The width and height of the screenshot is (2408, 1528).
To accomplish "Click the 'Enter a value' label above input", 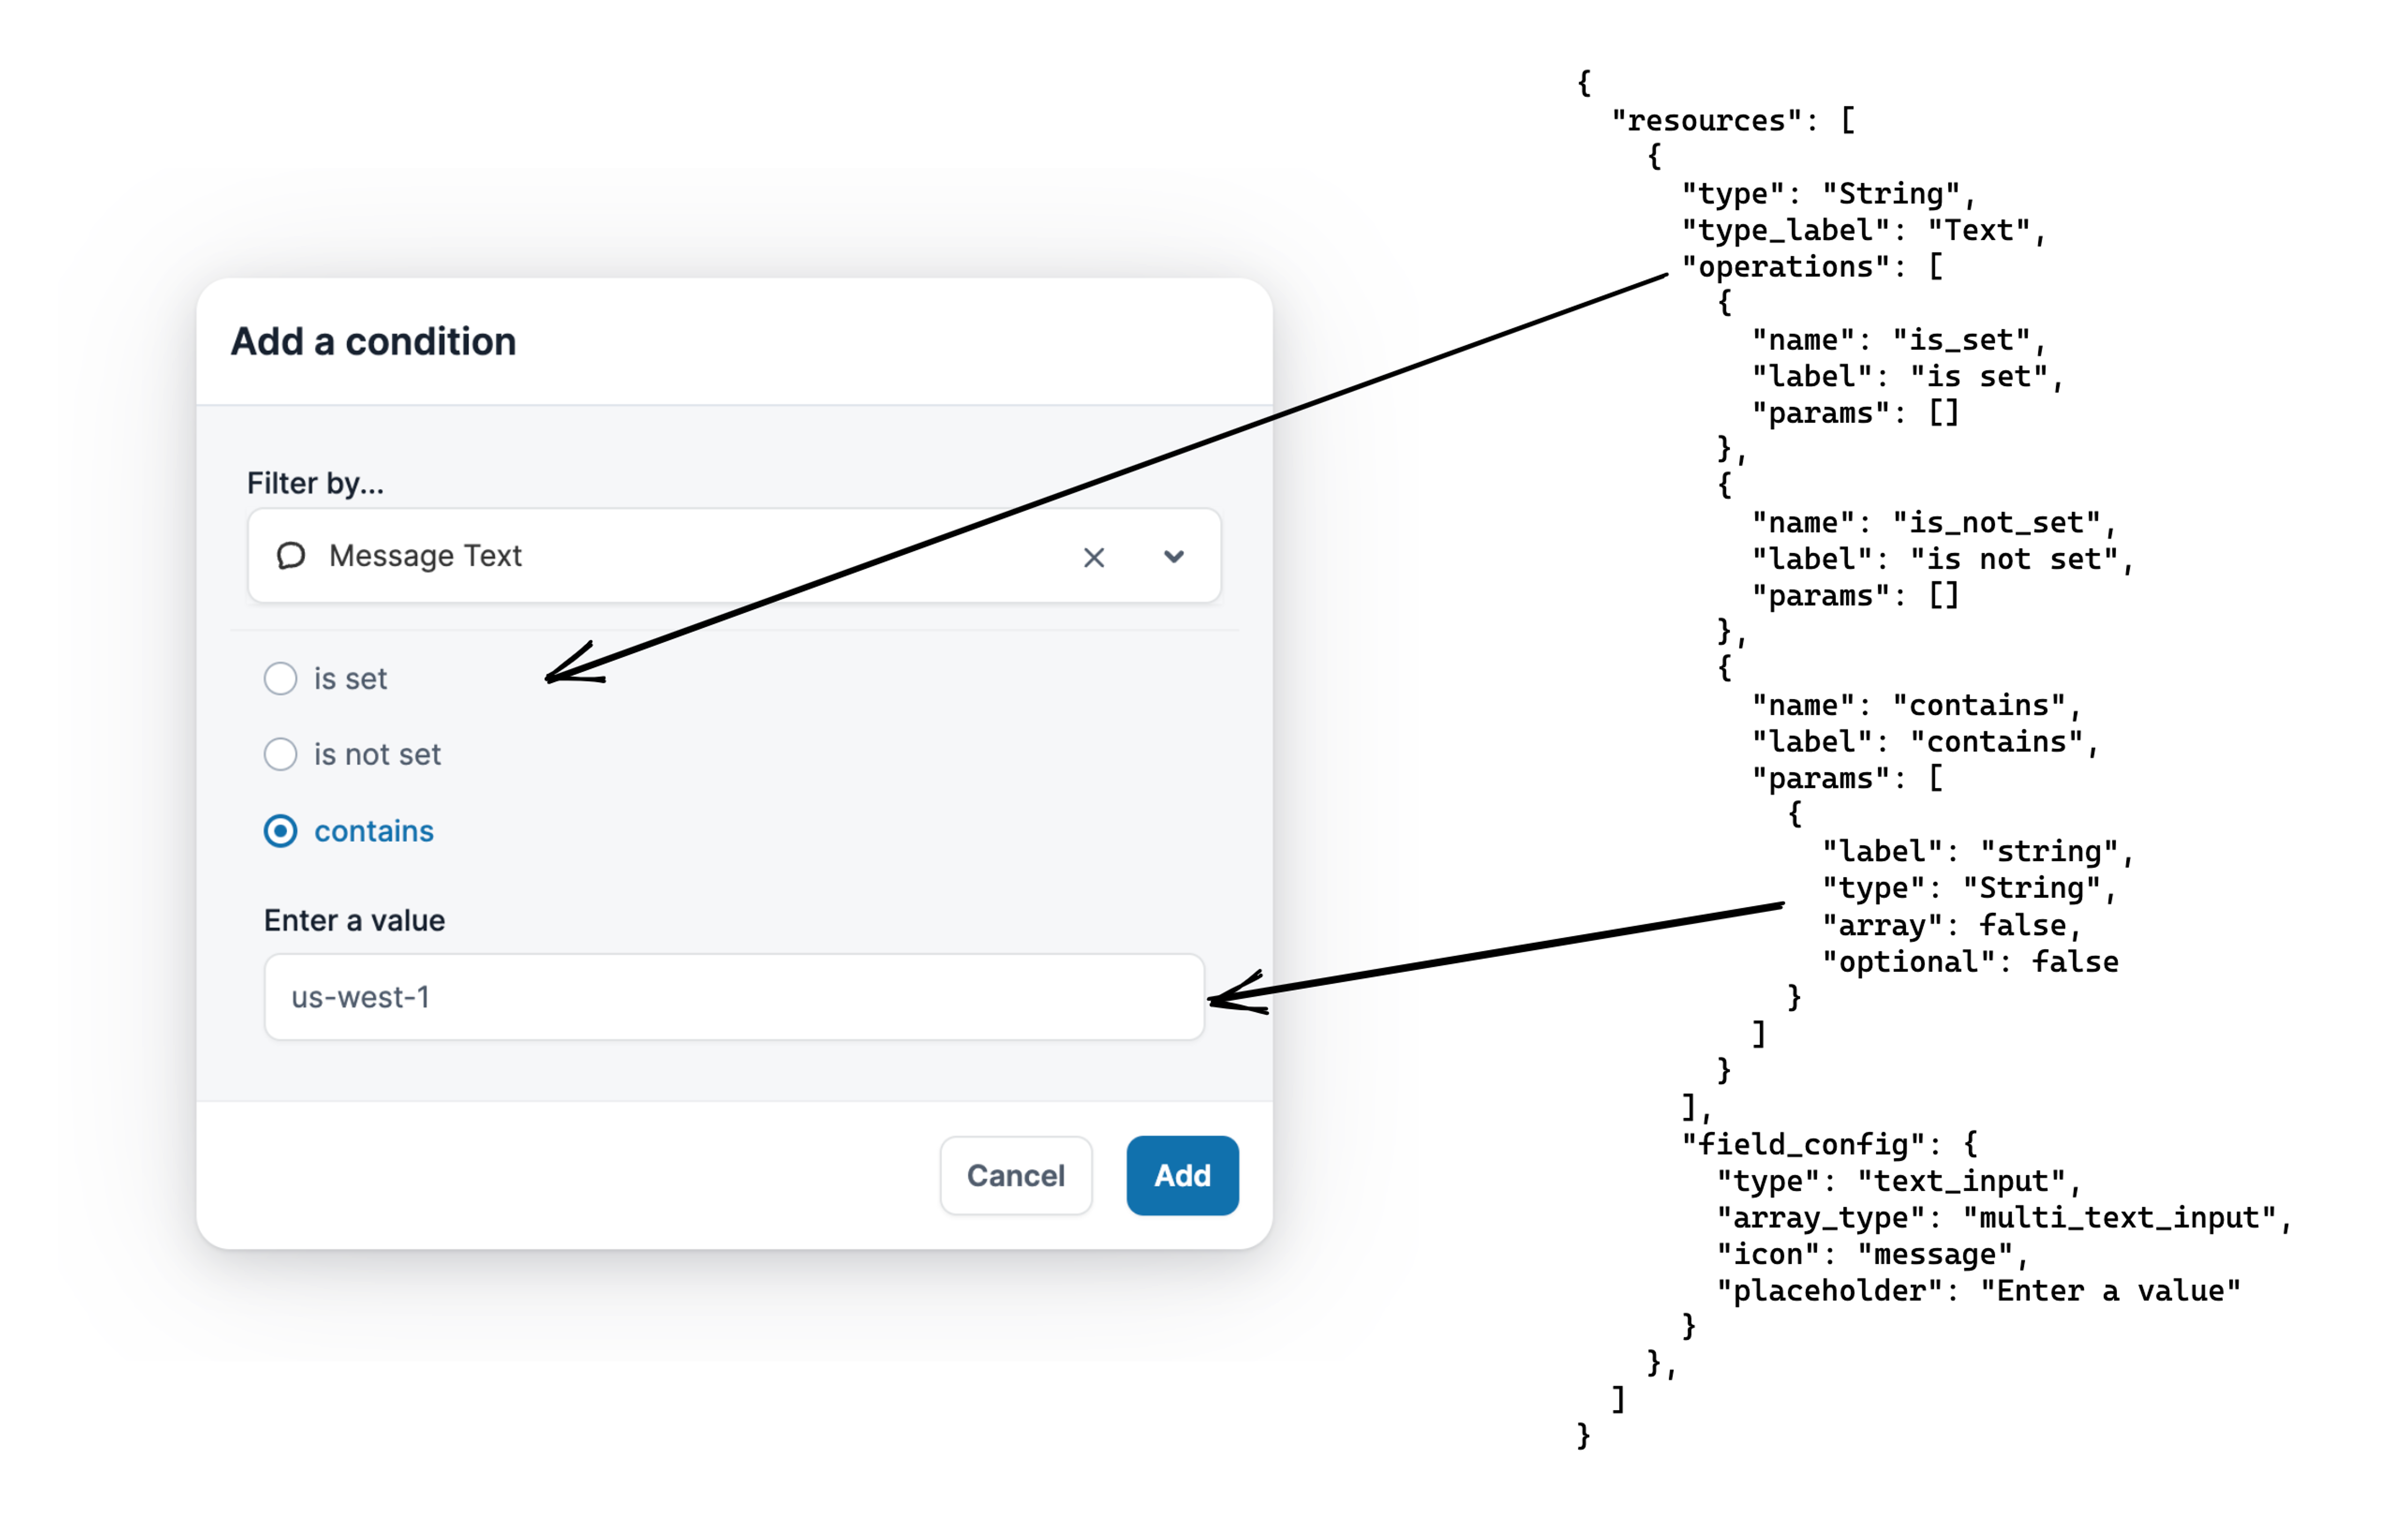I will coord(354,920).
